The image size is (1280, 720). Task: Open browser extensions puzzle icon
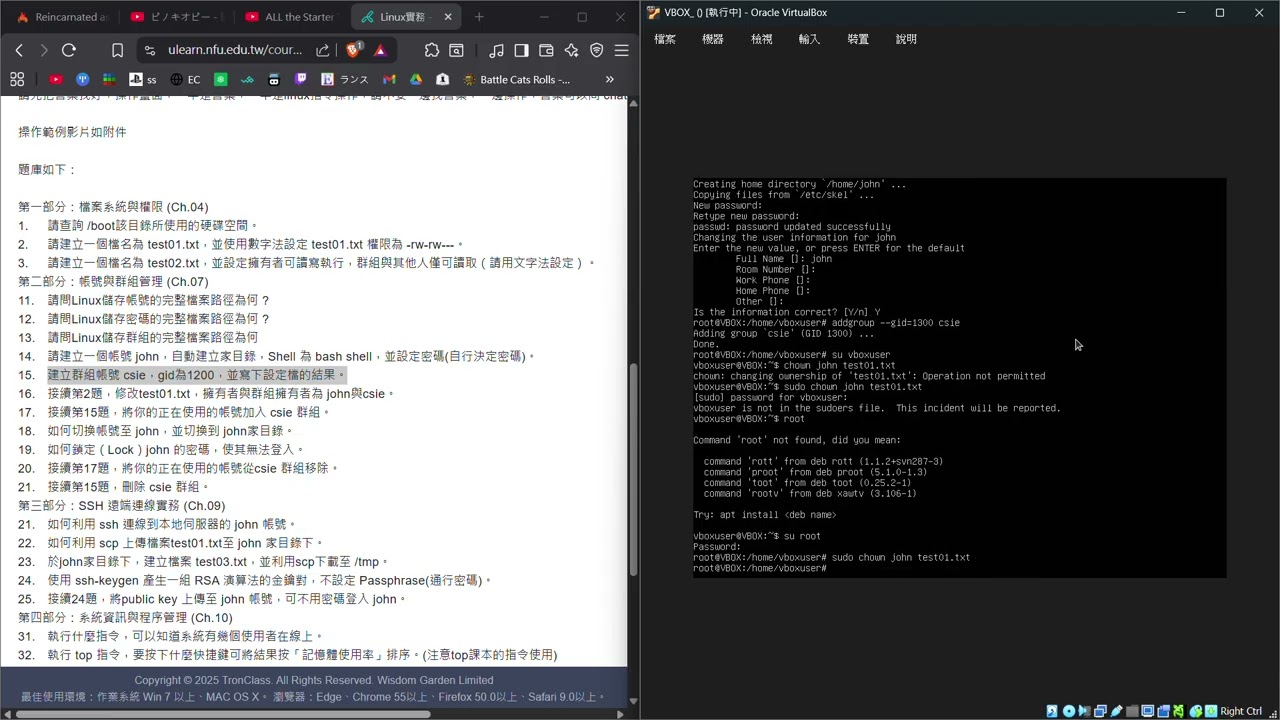(432, 50)
